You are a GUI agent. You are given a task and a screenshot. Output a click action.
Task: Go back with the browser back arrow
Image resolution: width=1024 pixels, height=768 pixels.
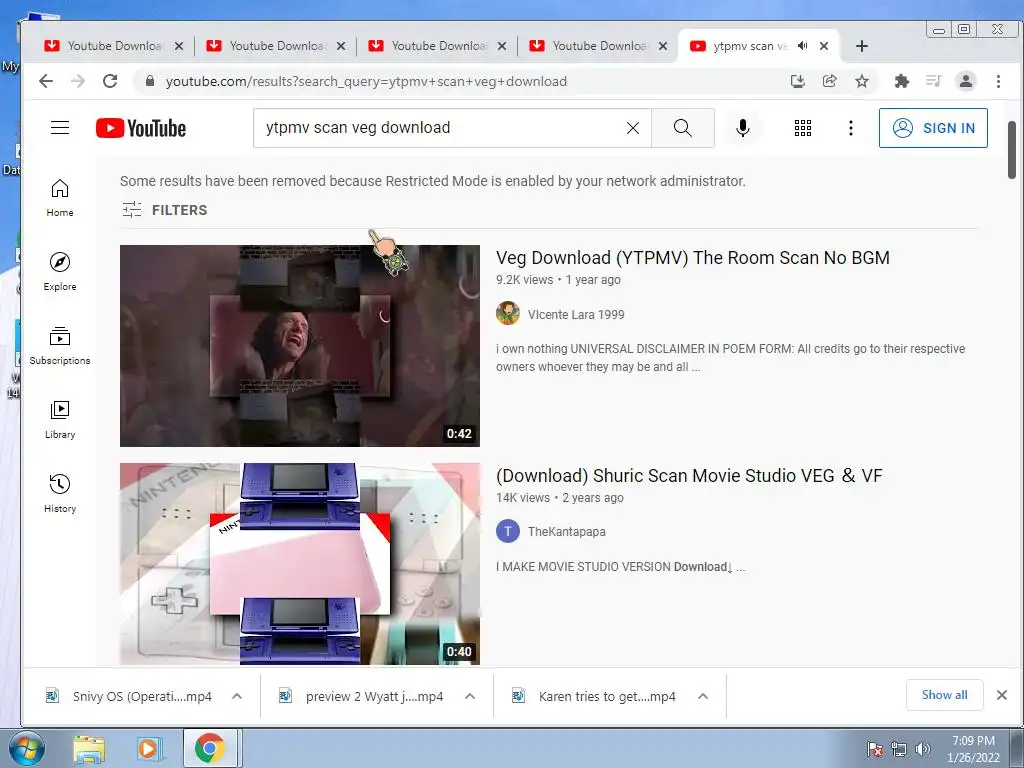[x=46, y=81]
